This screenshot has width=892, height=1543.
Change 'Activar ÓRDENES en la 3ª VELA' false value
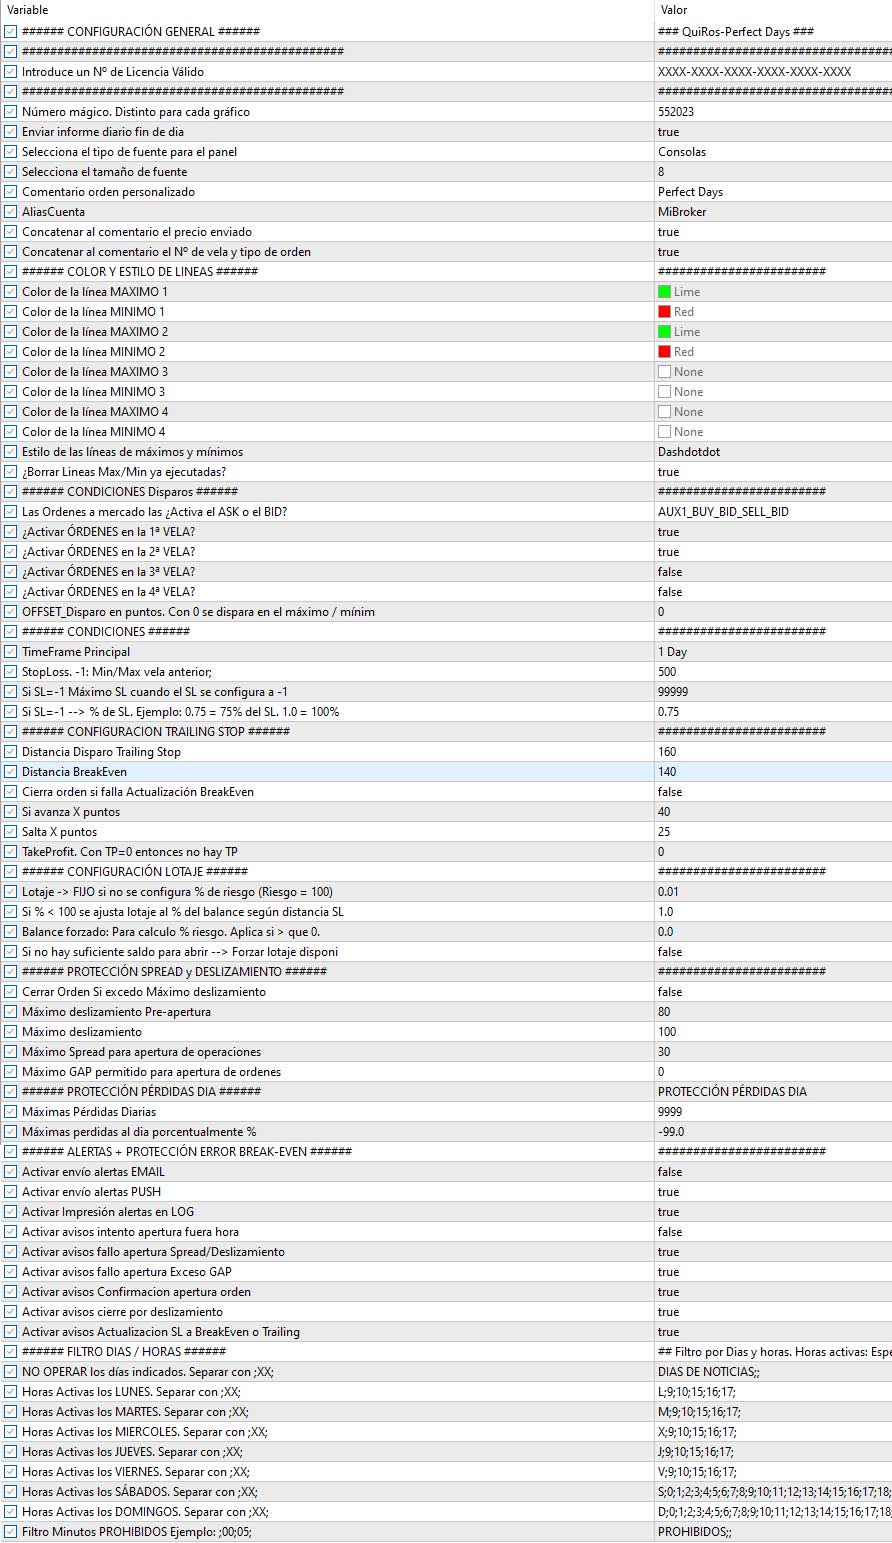770,572
